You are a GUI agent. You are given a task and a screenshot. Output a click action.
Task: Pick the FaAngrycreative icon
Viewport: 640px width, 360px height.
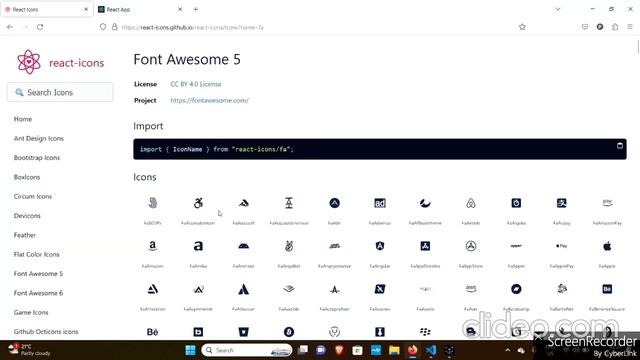click(x=334, y=246)
